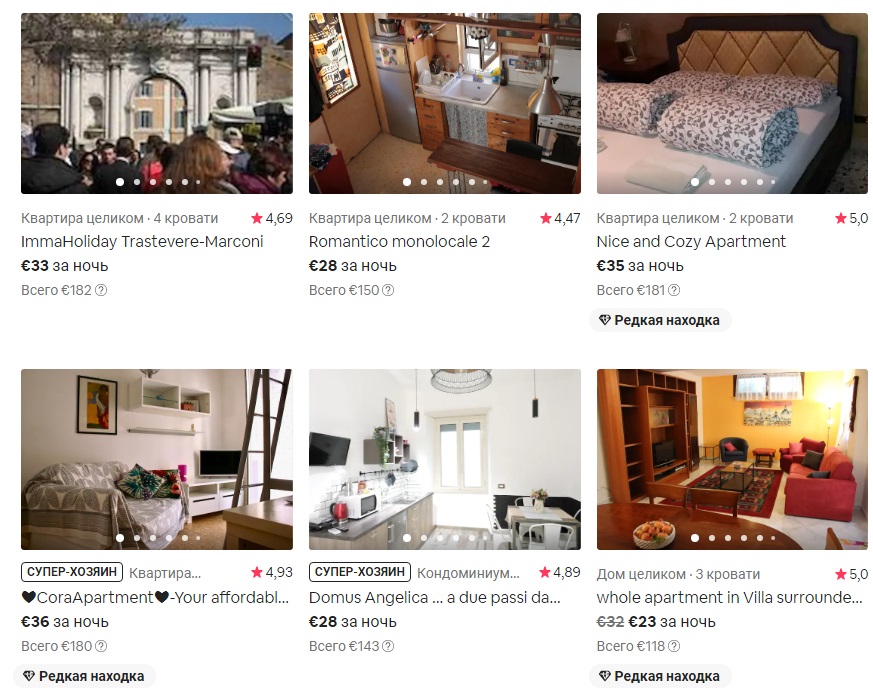This screenshot has width=873, height=698.
Task: Open the price breakdown icon next to Всего €143
Action: 388,646
